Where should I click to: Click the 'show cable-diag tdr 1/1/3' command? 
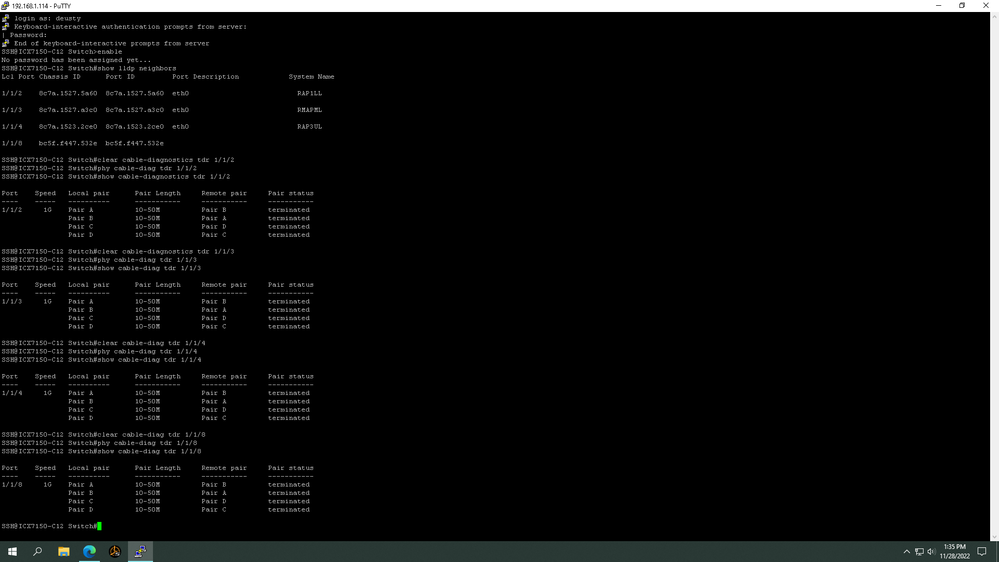[151, 268]
